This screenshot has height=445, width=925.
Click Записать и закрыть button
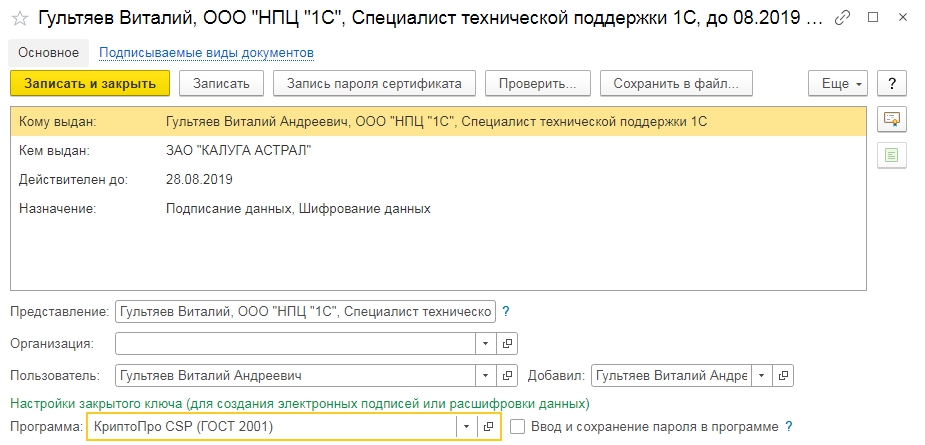[x=90, y=83]
